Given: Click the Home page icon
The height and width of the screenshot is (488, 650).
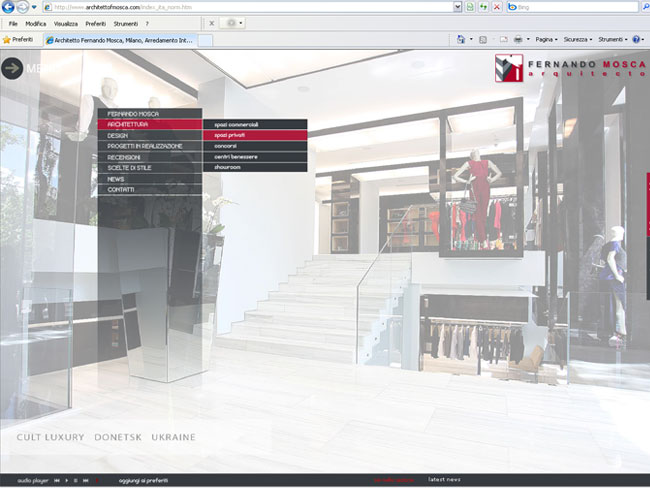Looking at the screenshot, I should (x=461, y=39).
